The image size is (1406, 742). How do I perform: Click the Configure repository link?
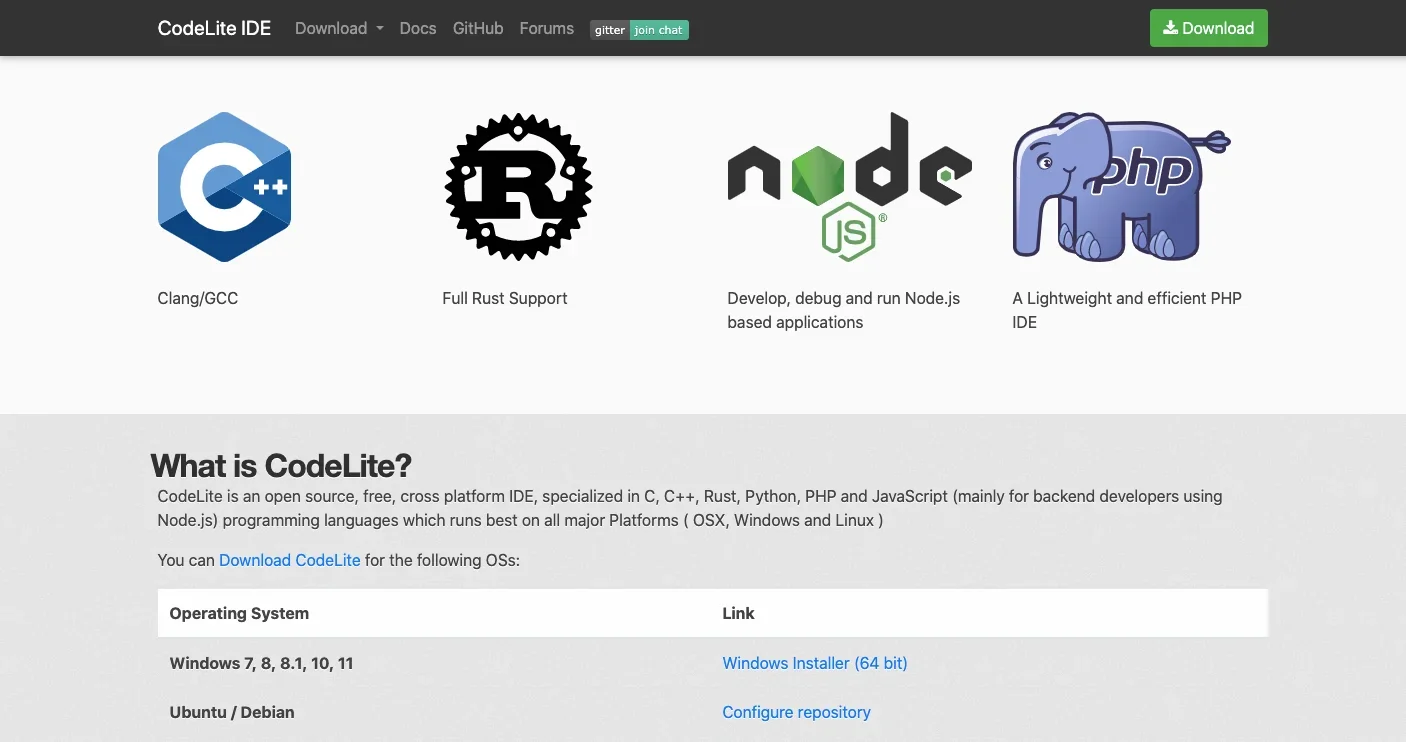tap(796, 712)
